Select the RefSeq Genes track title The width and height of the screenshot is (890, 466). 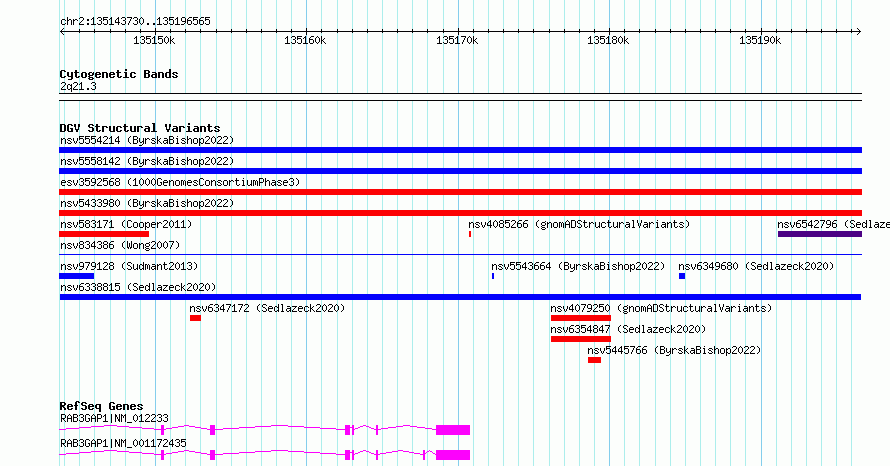pyautogui.click(x=101, y=406)
